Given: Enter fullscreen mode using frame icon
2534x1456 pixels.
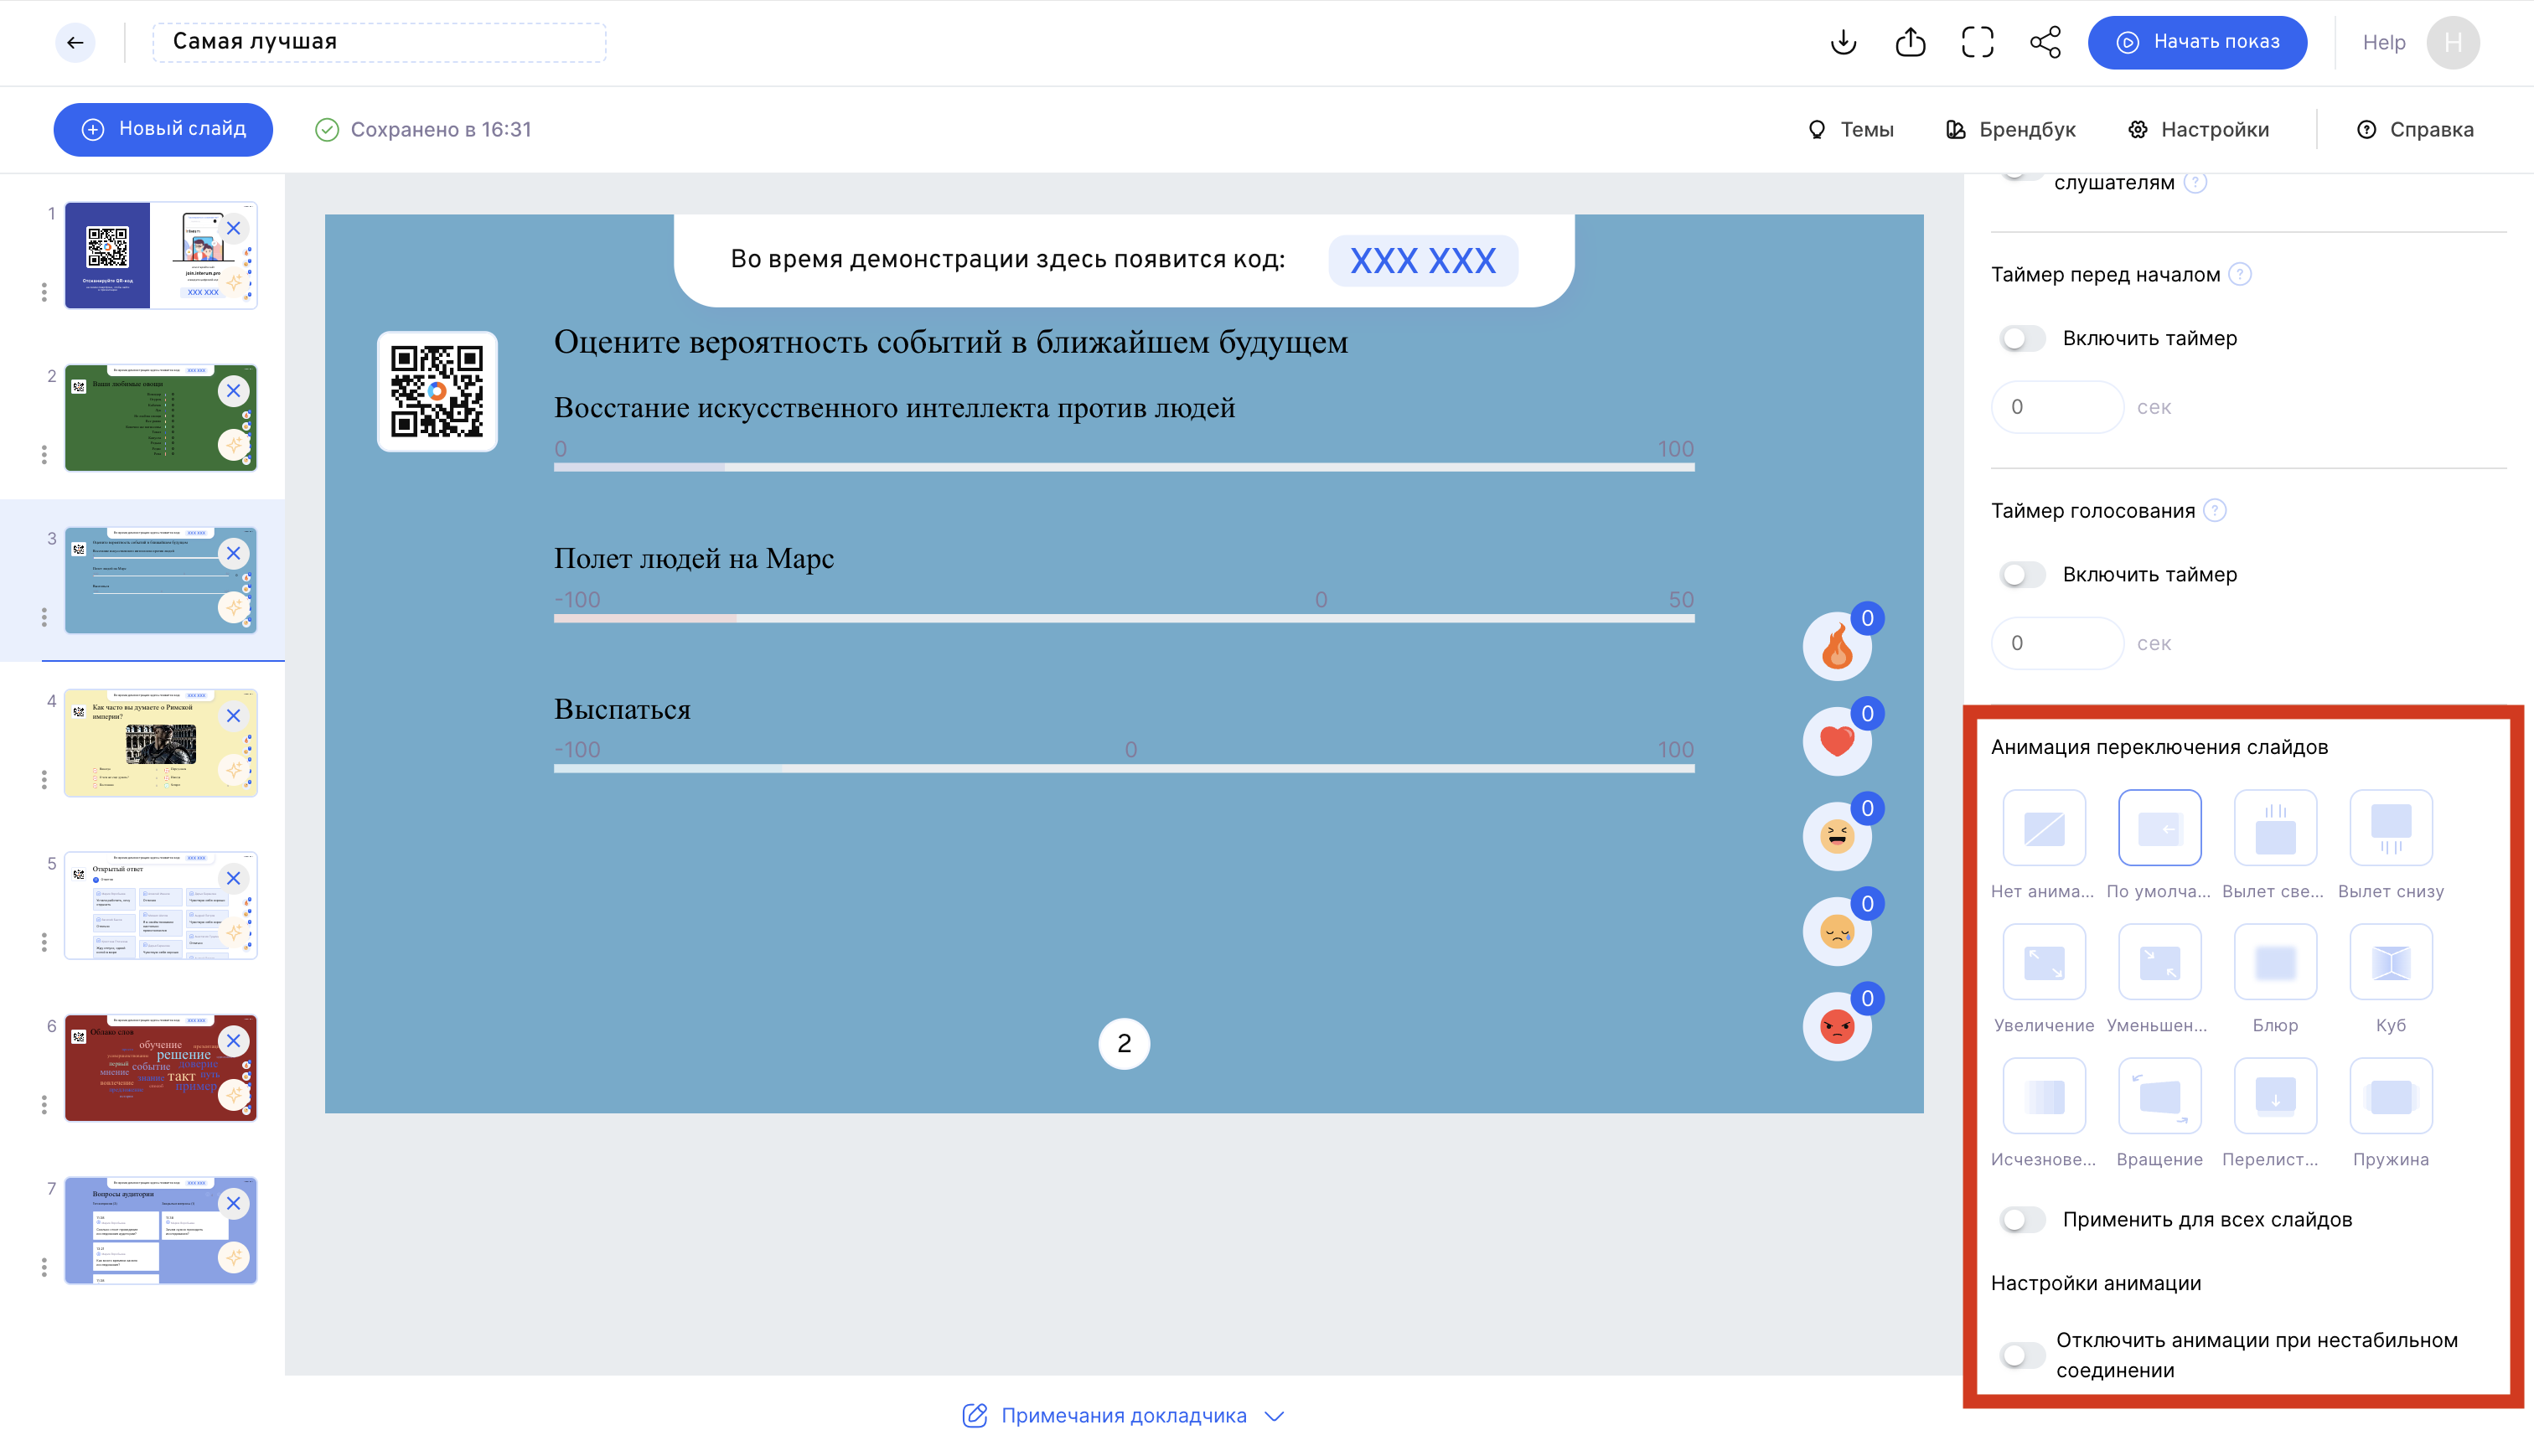Looking at the screenshot, I should (1977, 42).
